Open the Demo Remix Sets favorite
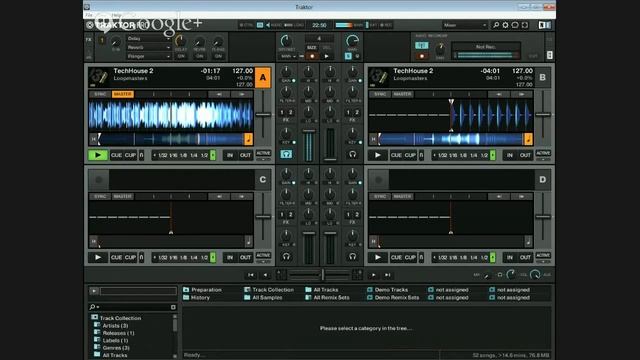The image size is (640, 360). [x=393, y=298]
